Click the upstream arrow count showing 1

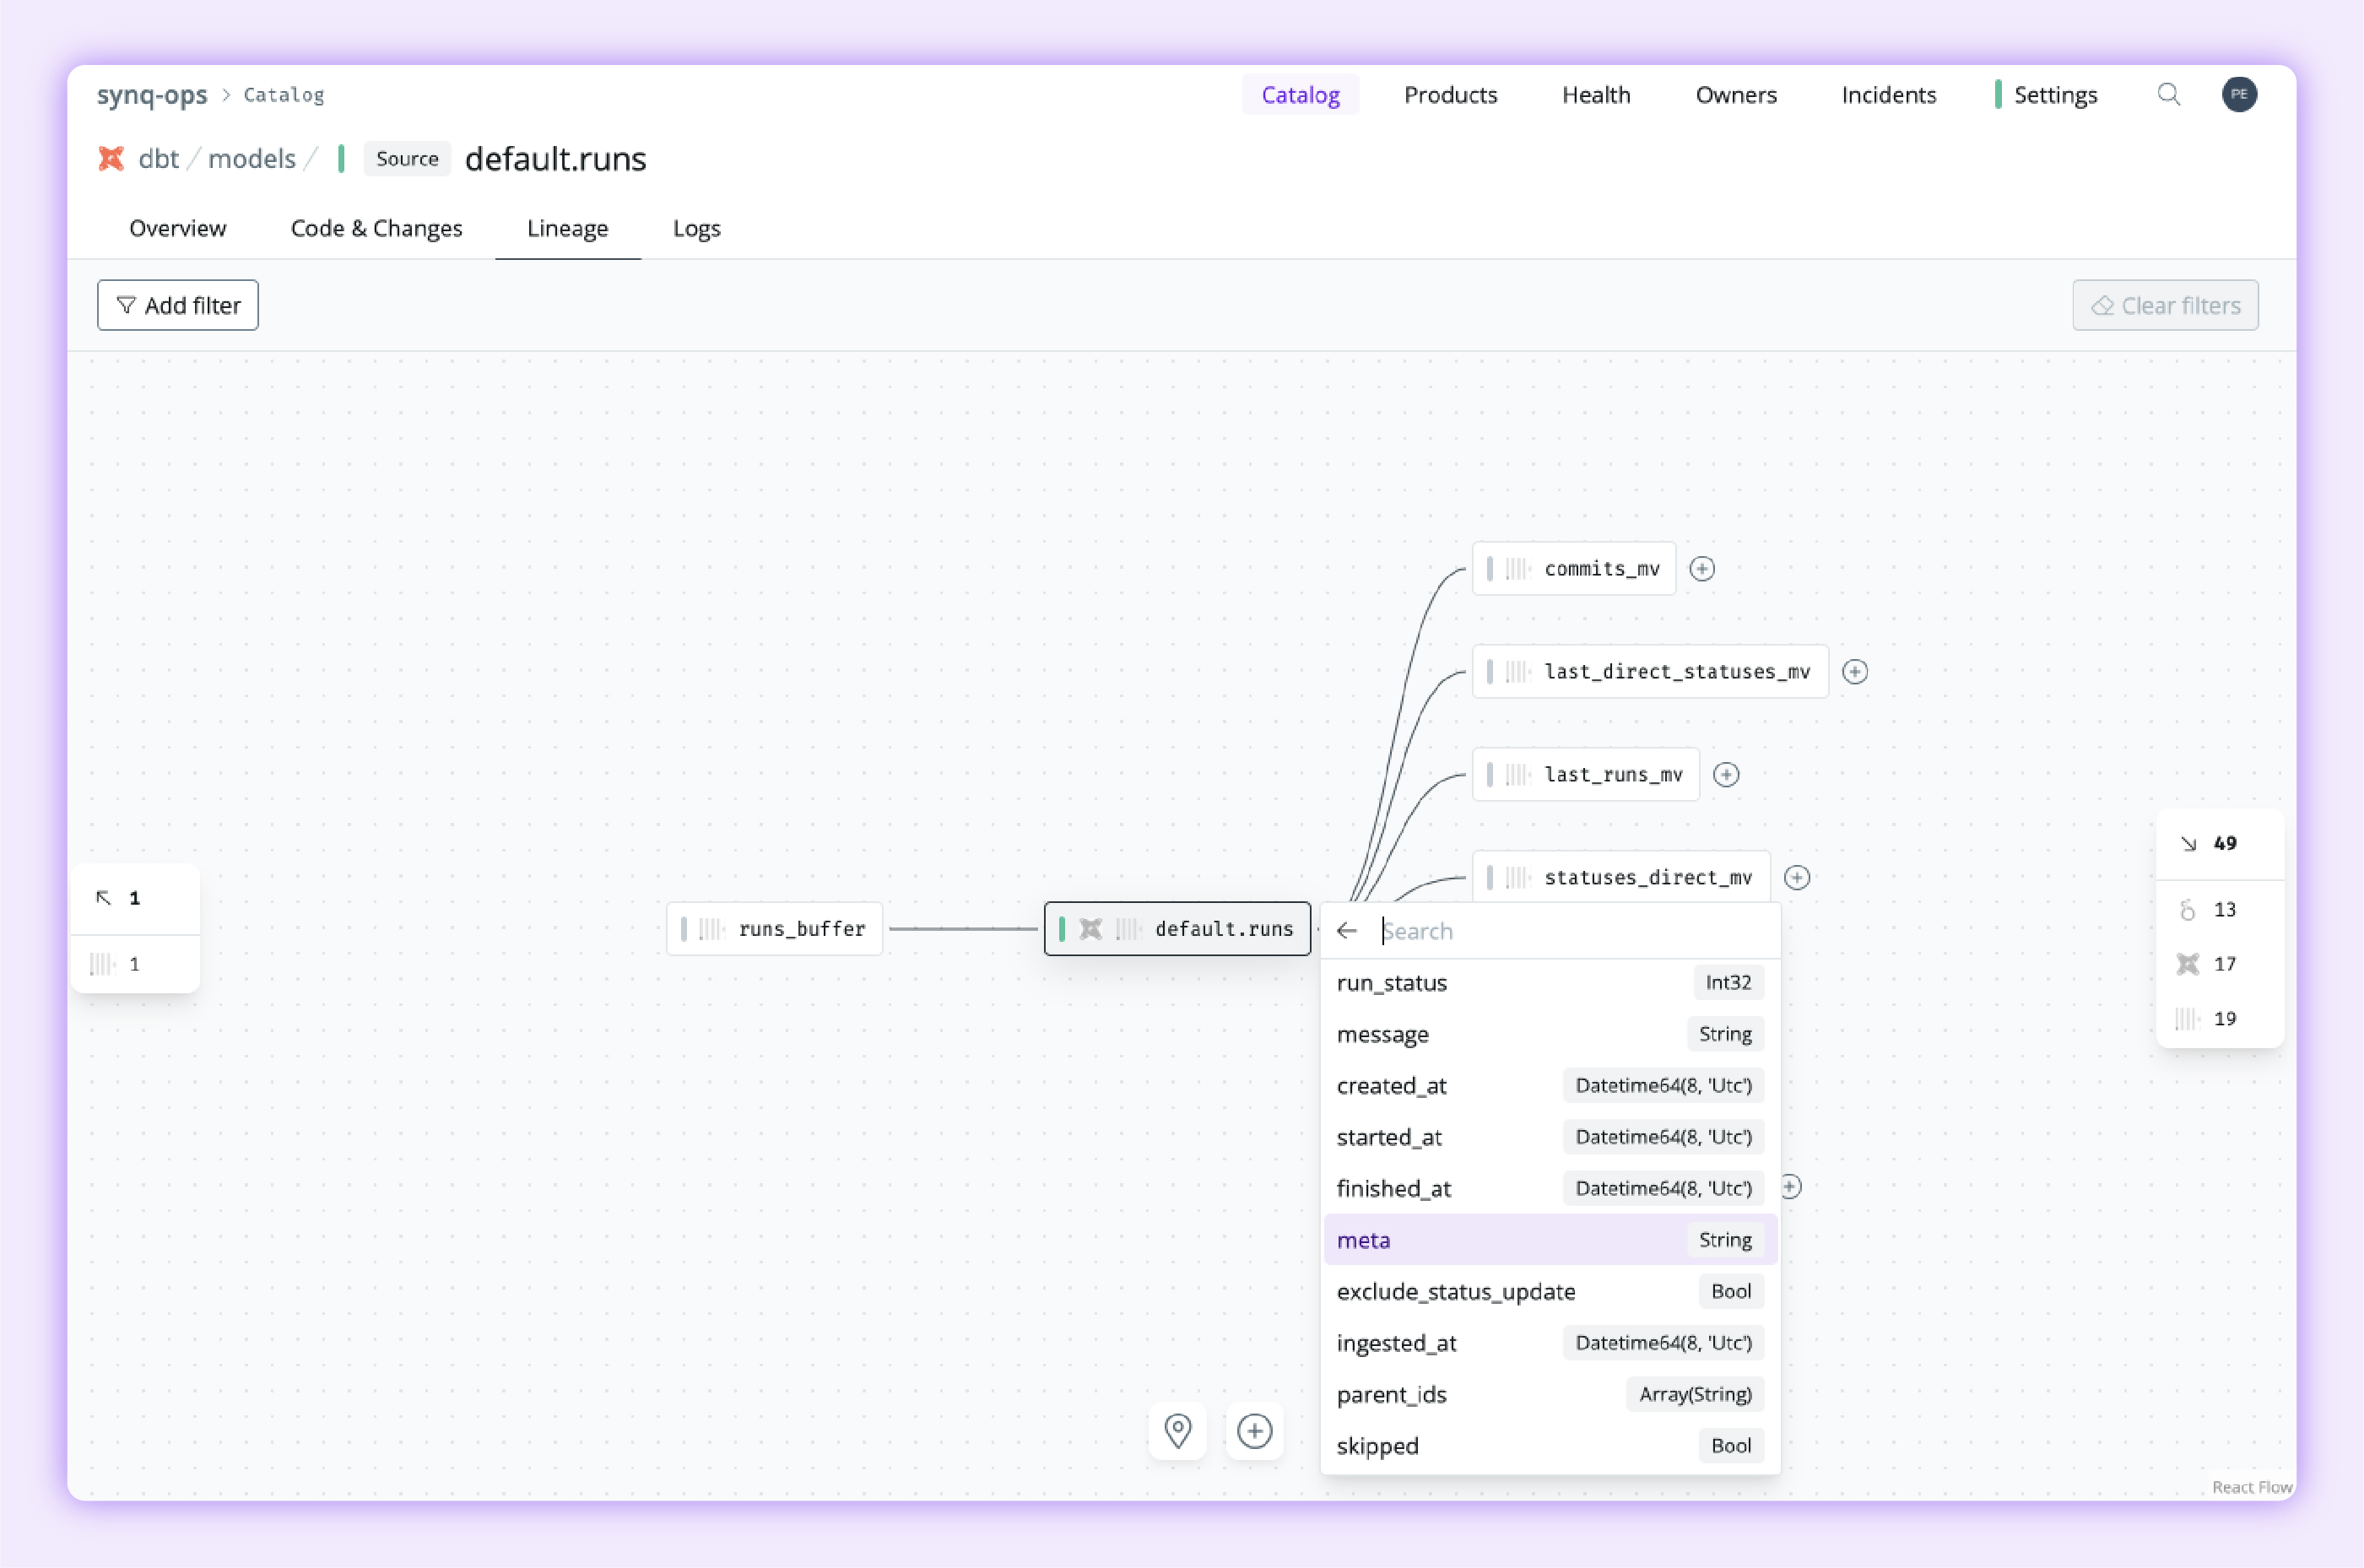(x=119, y=897)
